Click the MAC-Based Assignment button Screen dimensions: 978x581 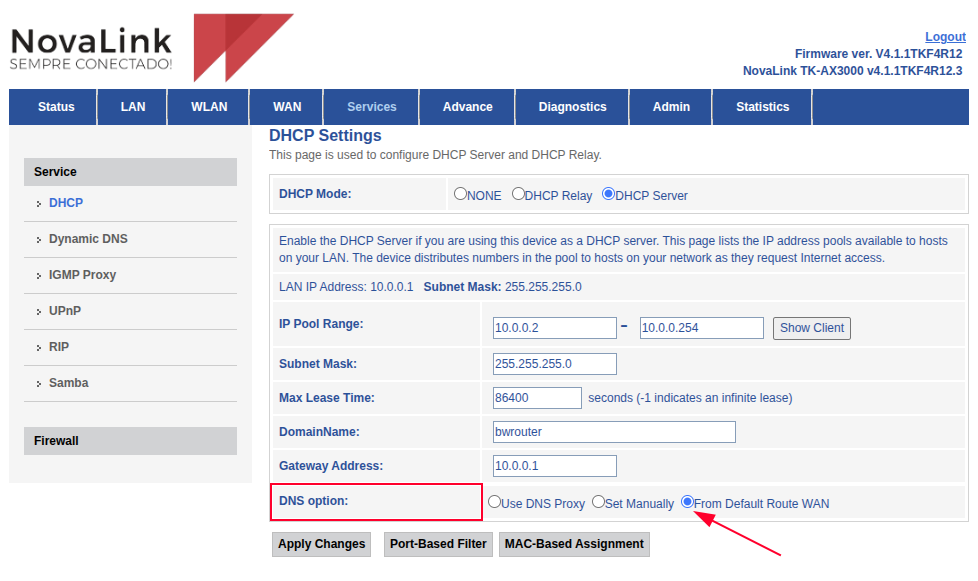pyautogui.click(x=574, y=544)
